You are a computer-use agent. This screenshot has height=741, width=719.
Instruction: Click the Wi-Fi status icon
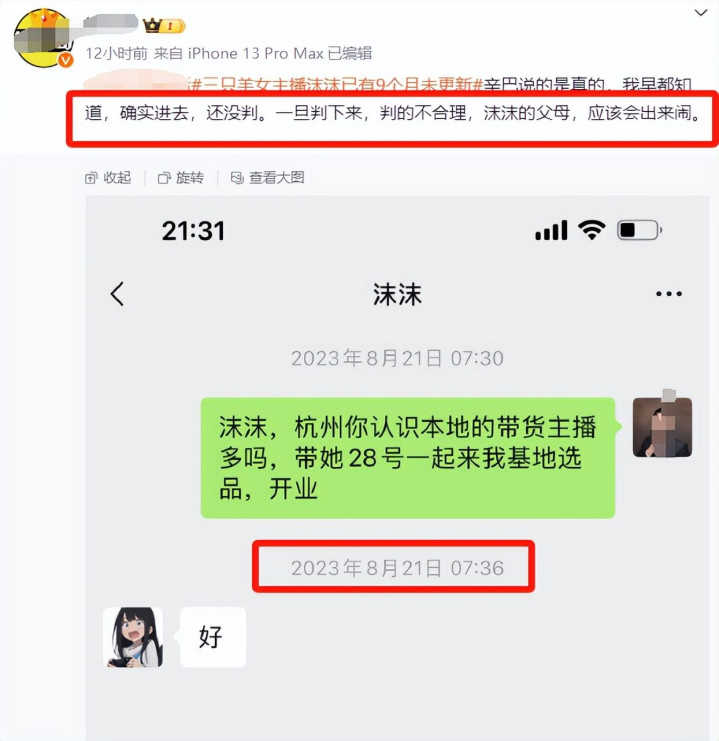(592, 230)
